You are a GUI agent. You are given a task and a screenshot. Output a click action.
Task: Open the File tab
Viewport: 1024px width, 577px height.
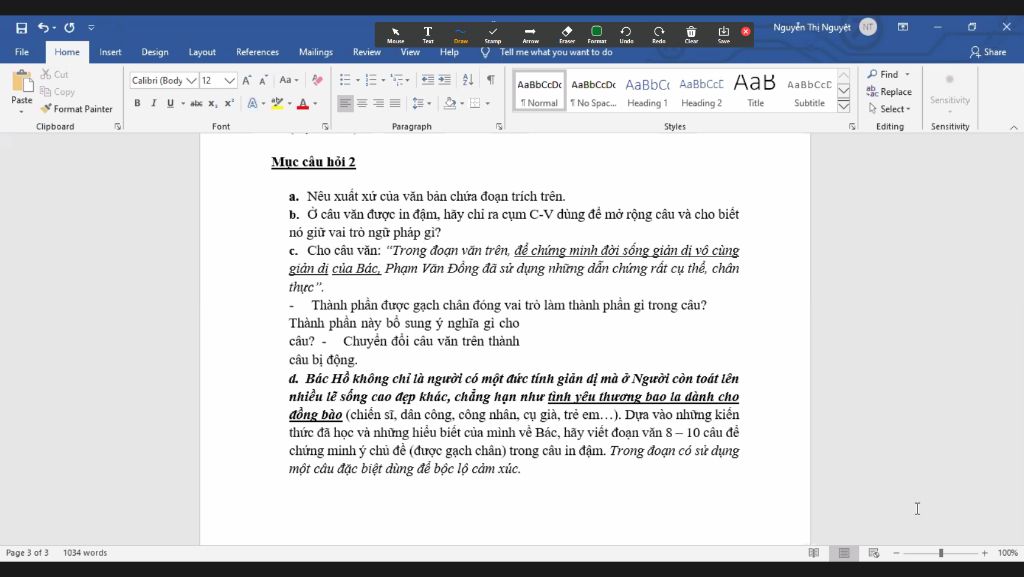22,52
